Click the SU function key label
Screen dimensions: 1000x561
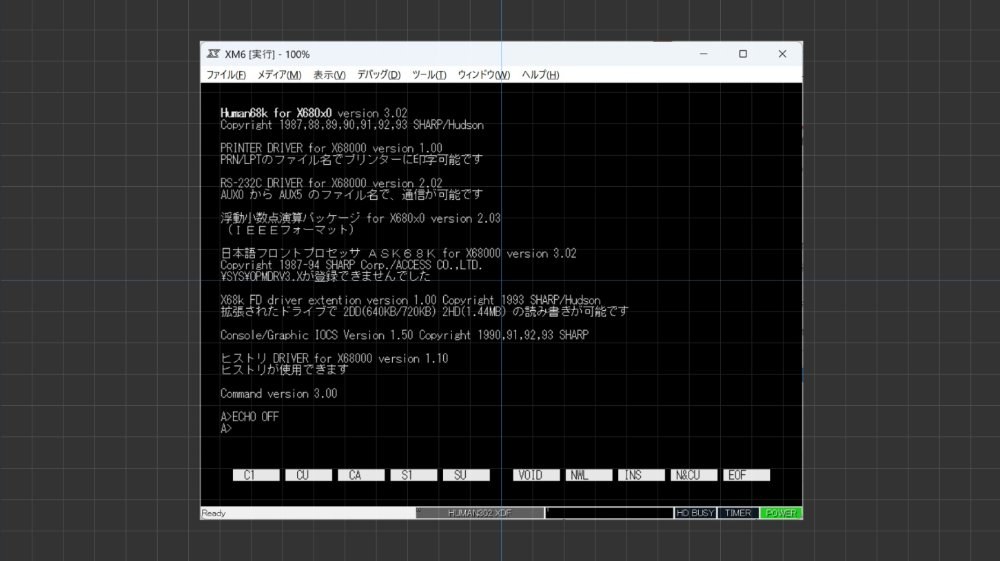coord(466,475)
